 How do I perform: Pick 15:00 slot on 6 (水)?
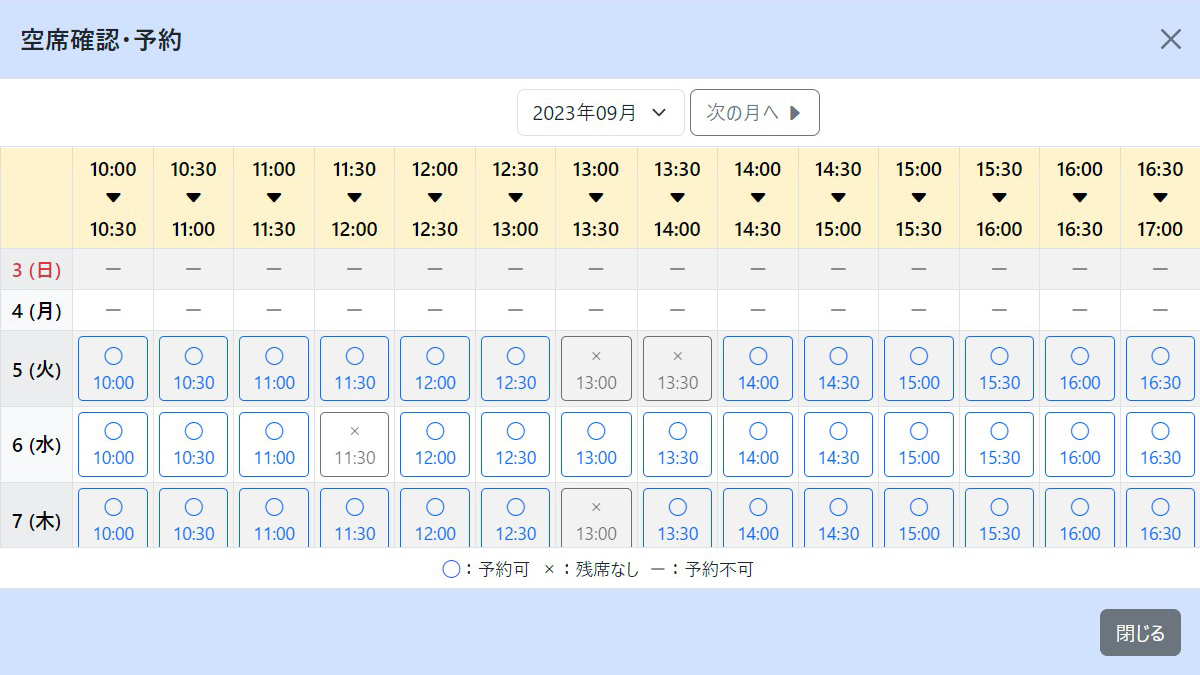click(918, 445)
